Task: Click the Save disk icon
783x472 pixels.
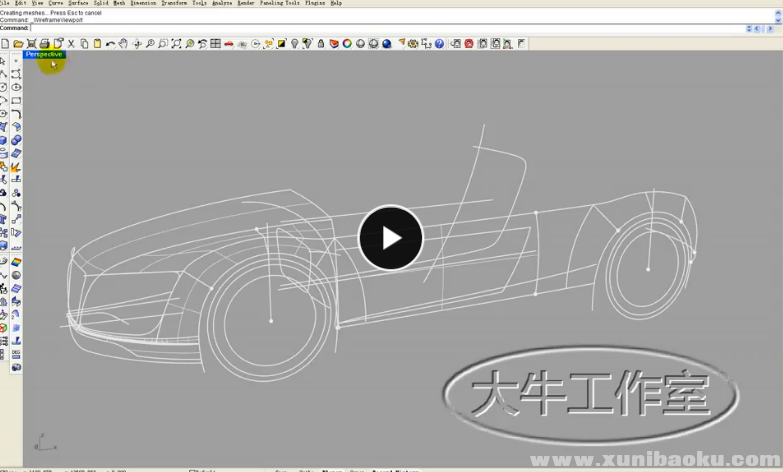Action: 31,44
